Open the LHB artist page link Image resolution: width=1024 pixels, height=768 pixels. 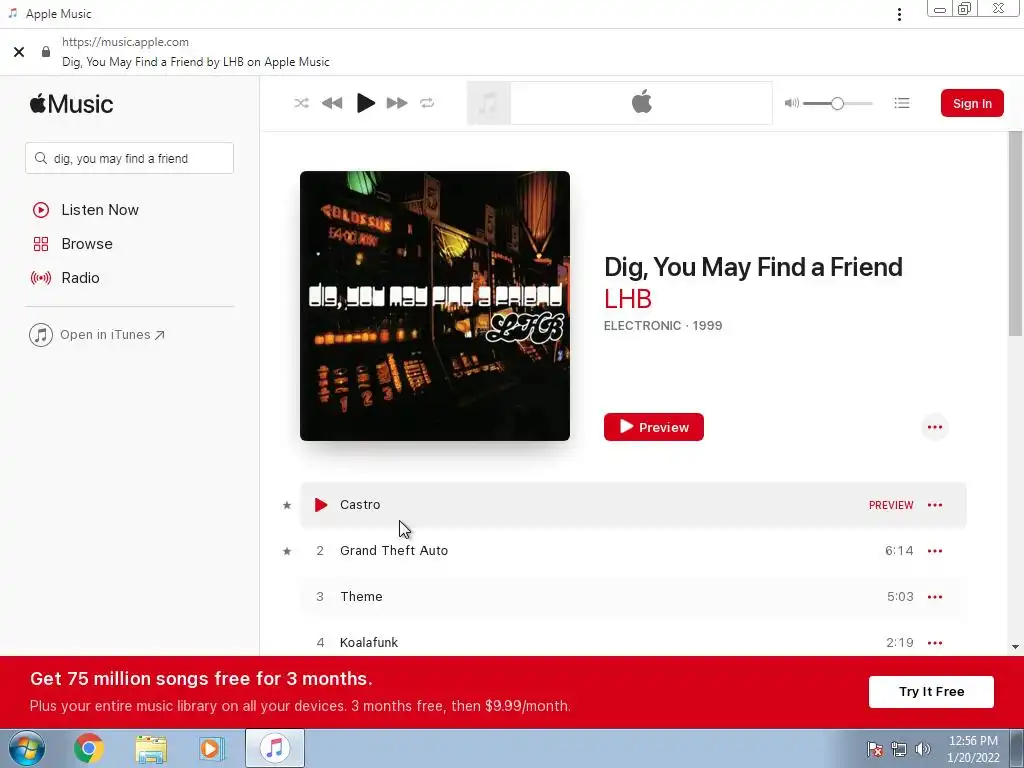(x=628, y=298)
